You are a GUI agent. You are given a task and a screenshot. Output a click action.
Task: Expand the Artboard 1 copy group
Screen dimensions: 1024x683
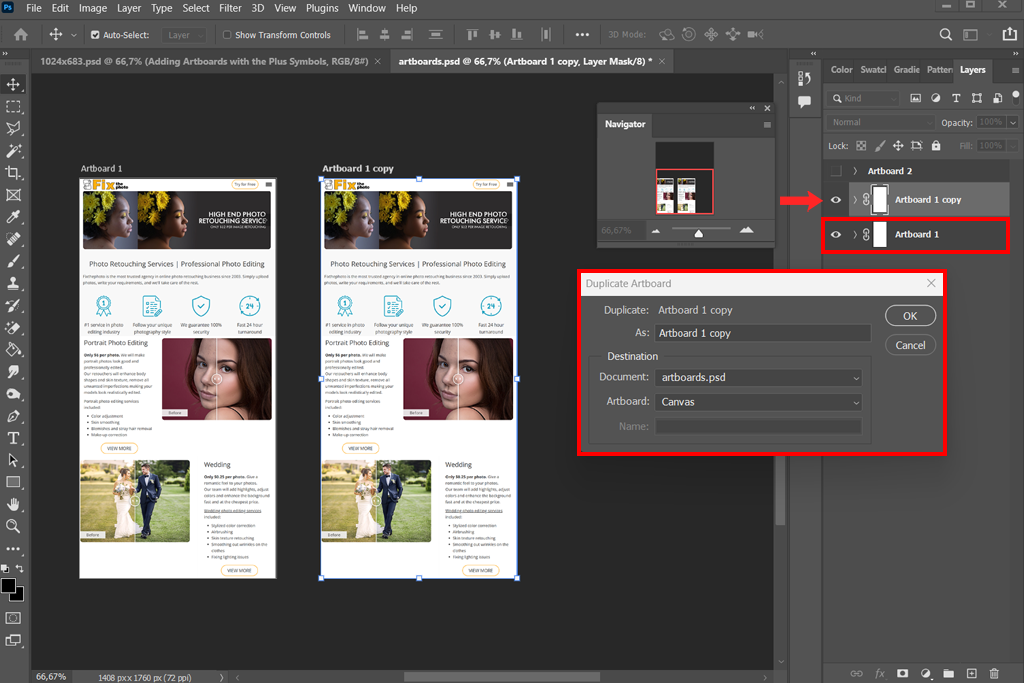[855, 200]
